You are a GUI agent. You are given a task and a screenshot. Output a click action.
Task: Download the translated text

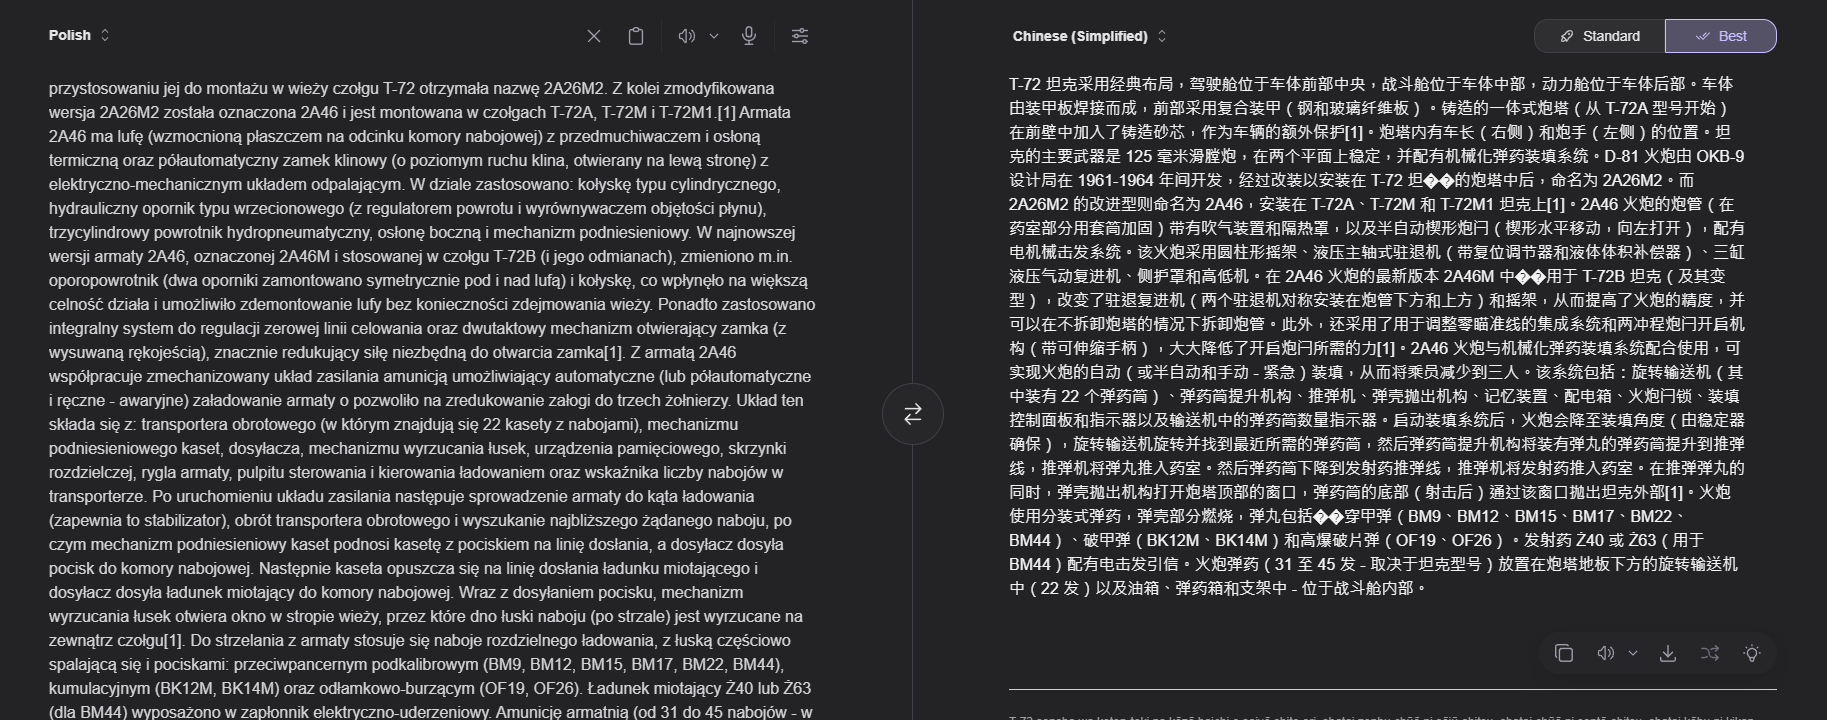[1668, 653]
